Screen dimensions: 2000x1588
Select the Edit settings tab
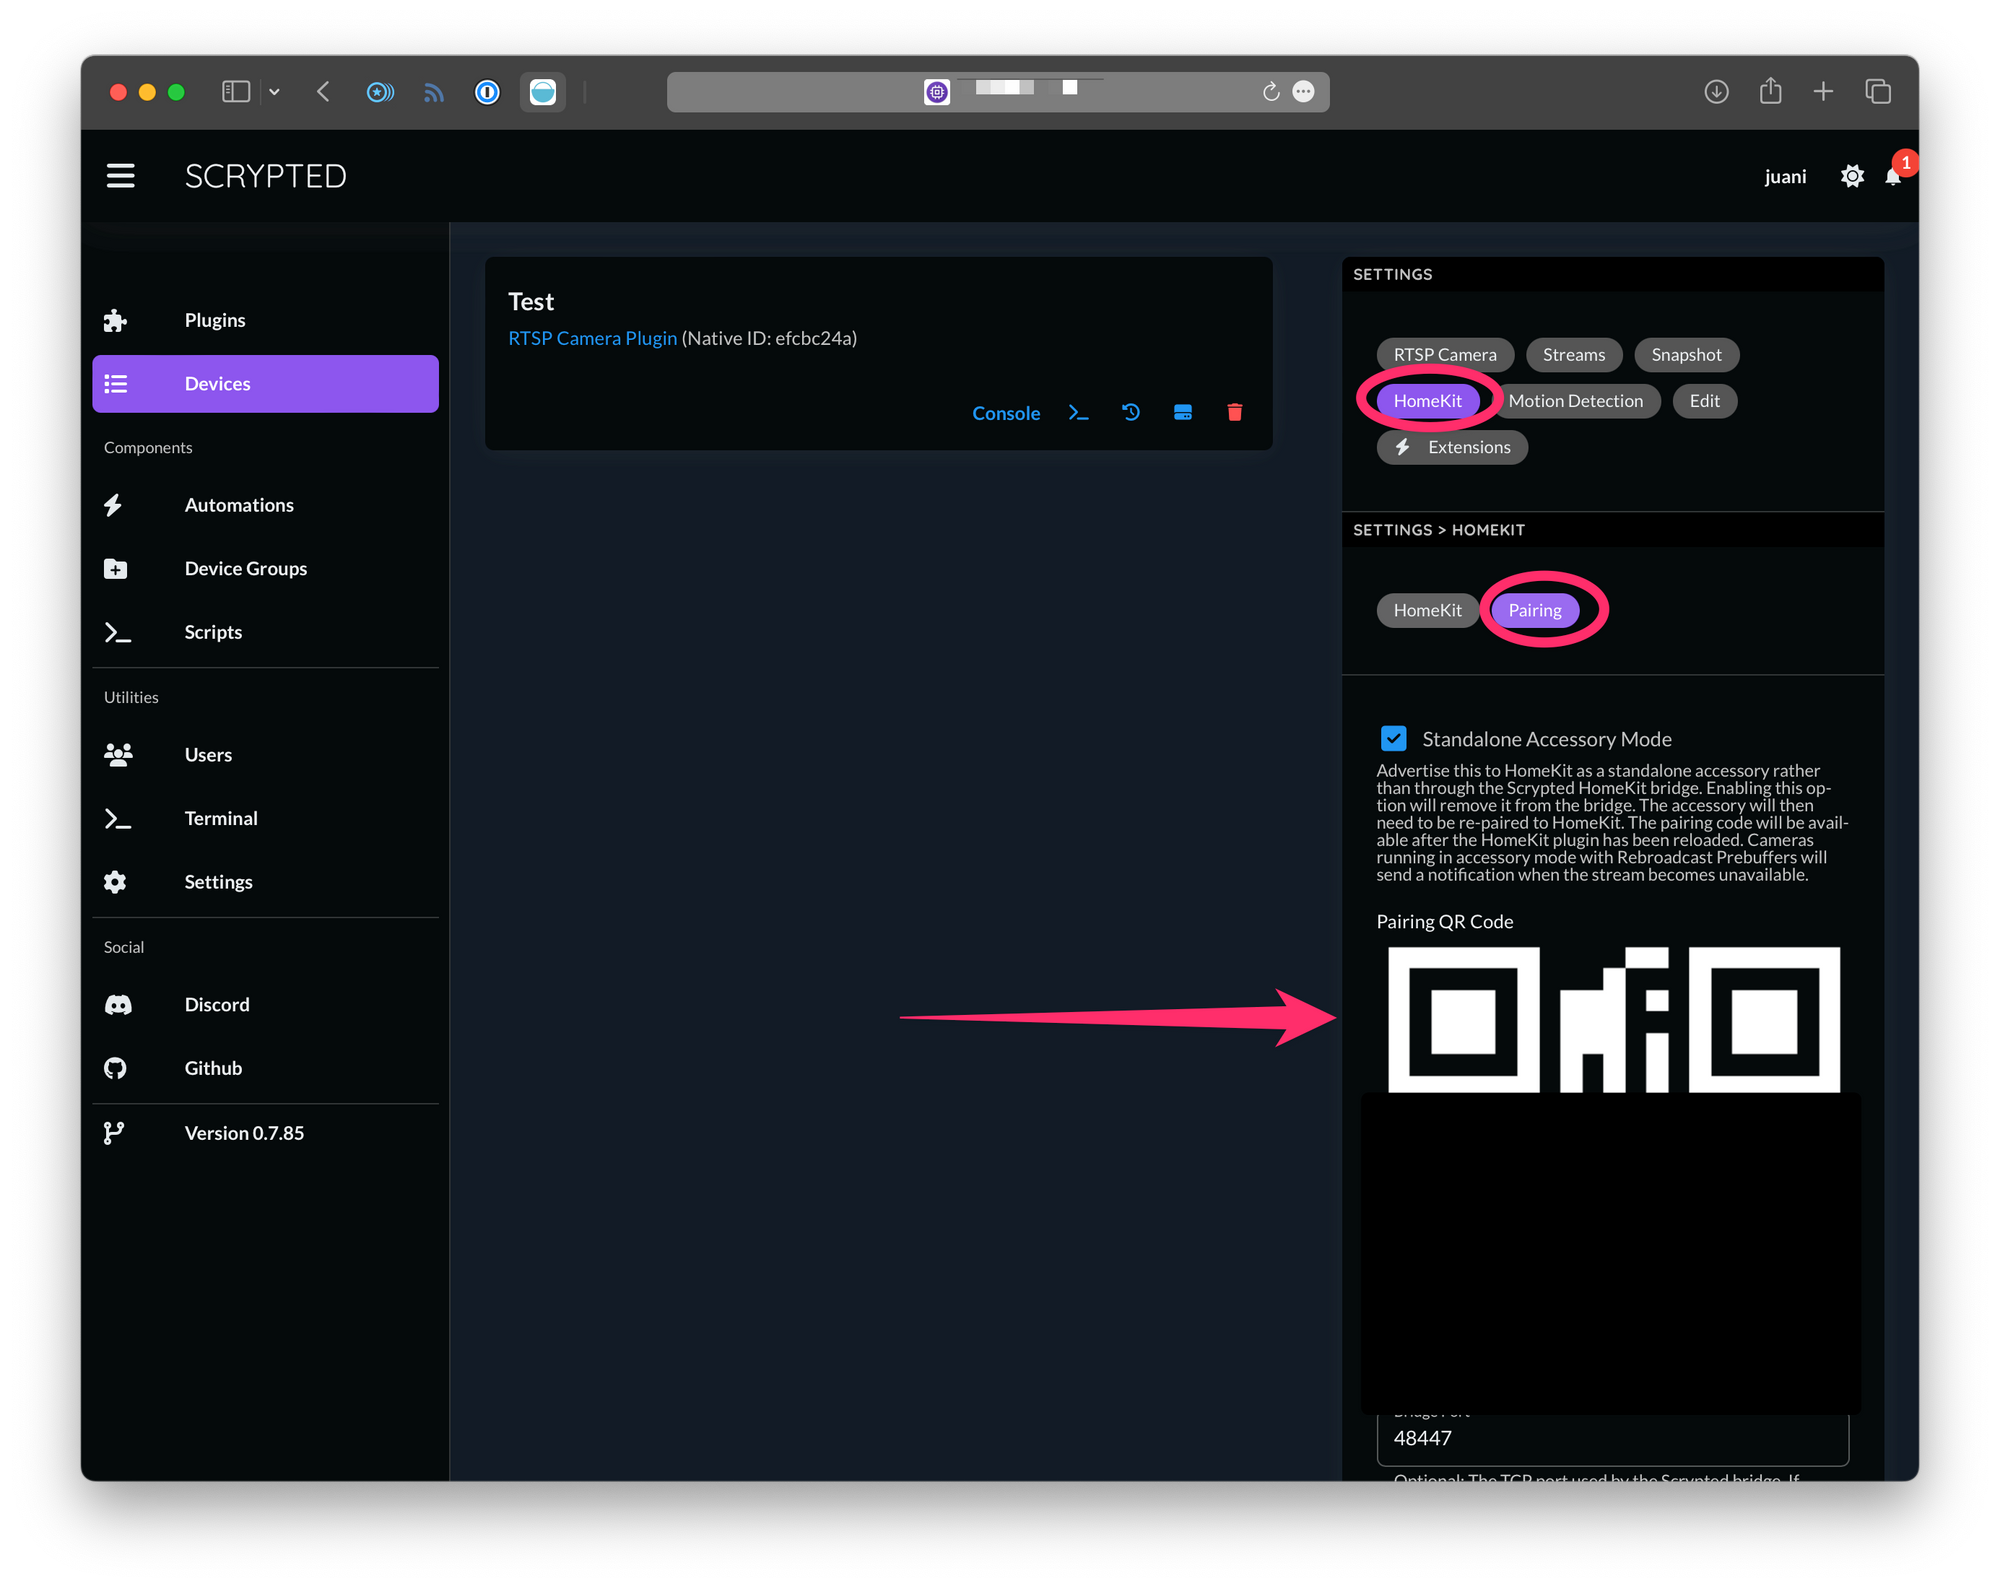pos(1704,401)
